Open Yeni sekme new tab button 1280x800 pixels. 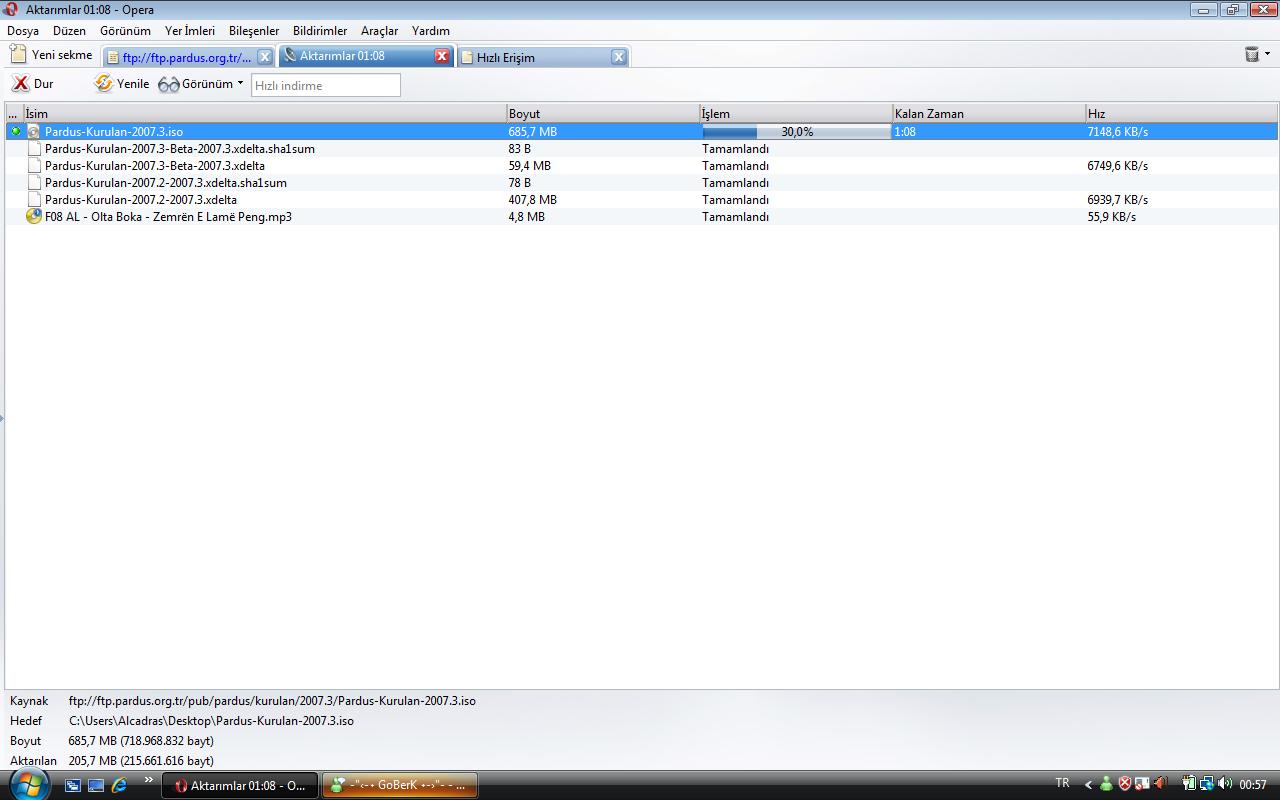(x=52, y=55)
